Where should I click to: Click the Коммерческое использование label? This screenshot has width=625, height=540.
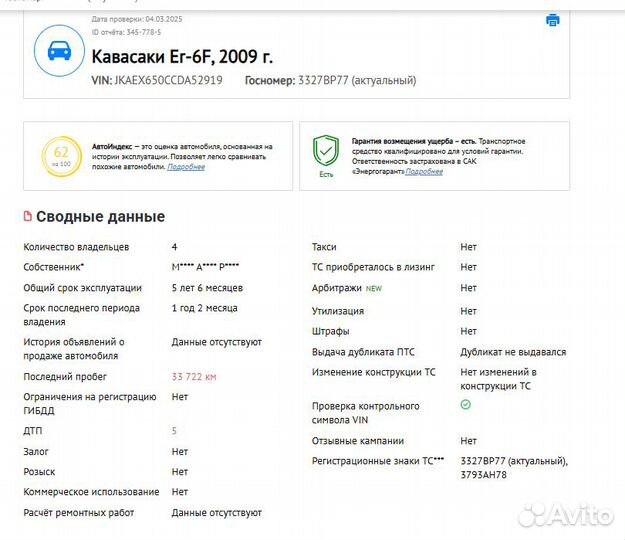pos(91,492)
